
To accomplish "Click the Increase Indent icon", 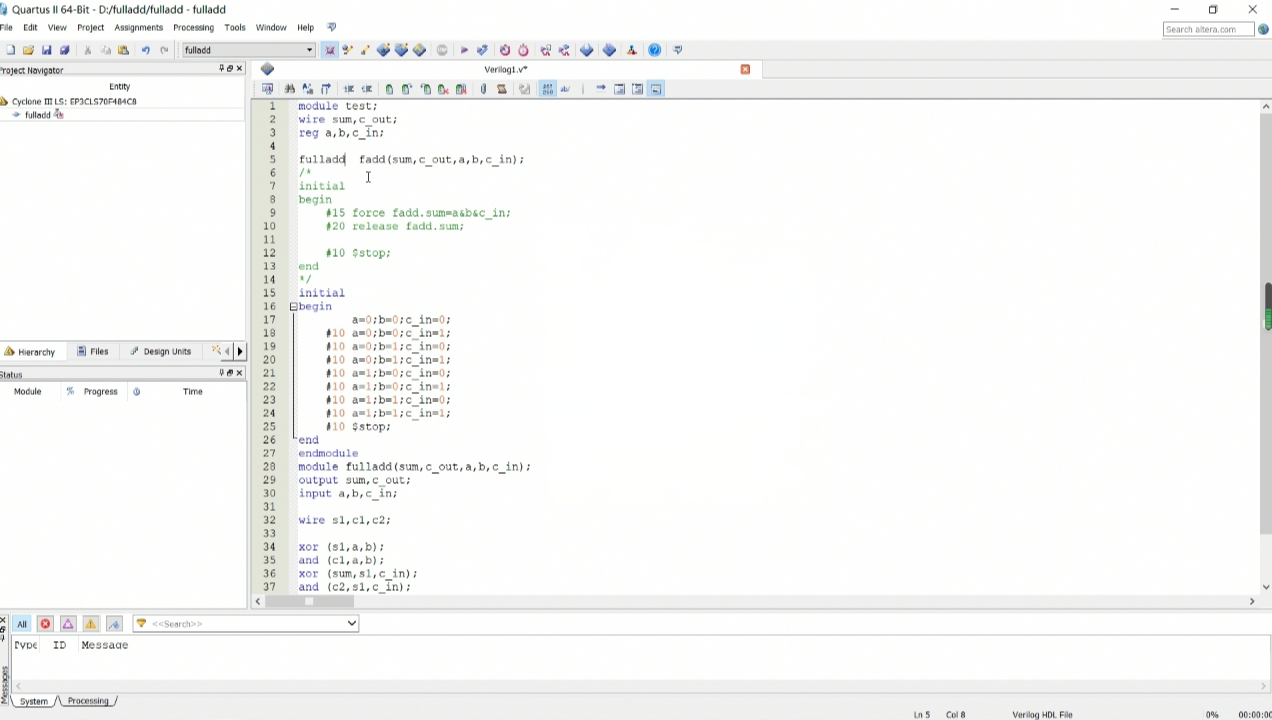I will tap(348, 89).
